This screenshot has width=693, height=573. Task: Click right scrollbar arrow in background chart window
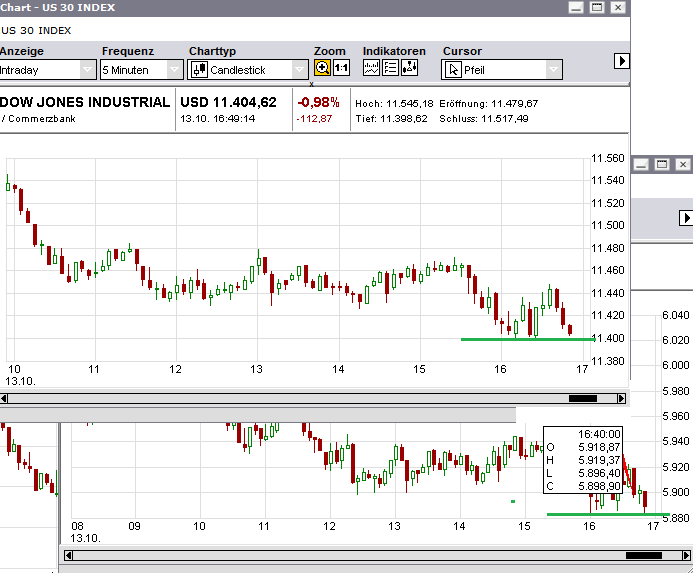point(686,555)
